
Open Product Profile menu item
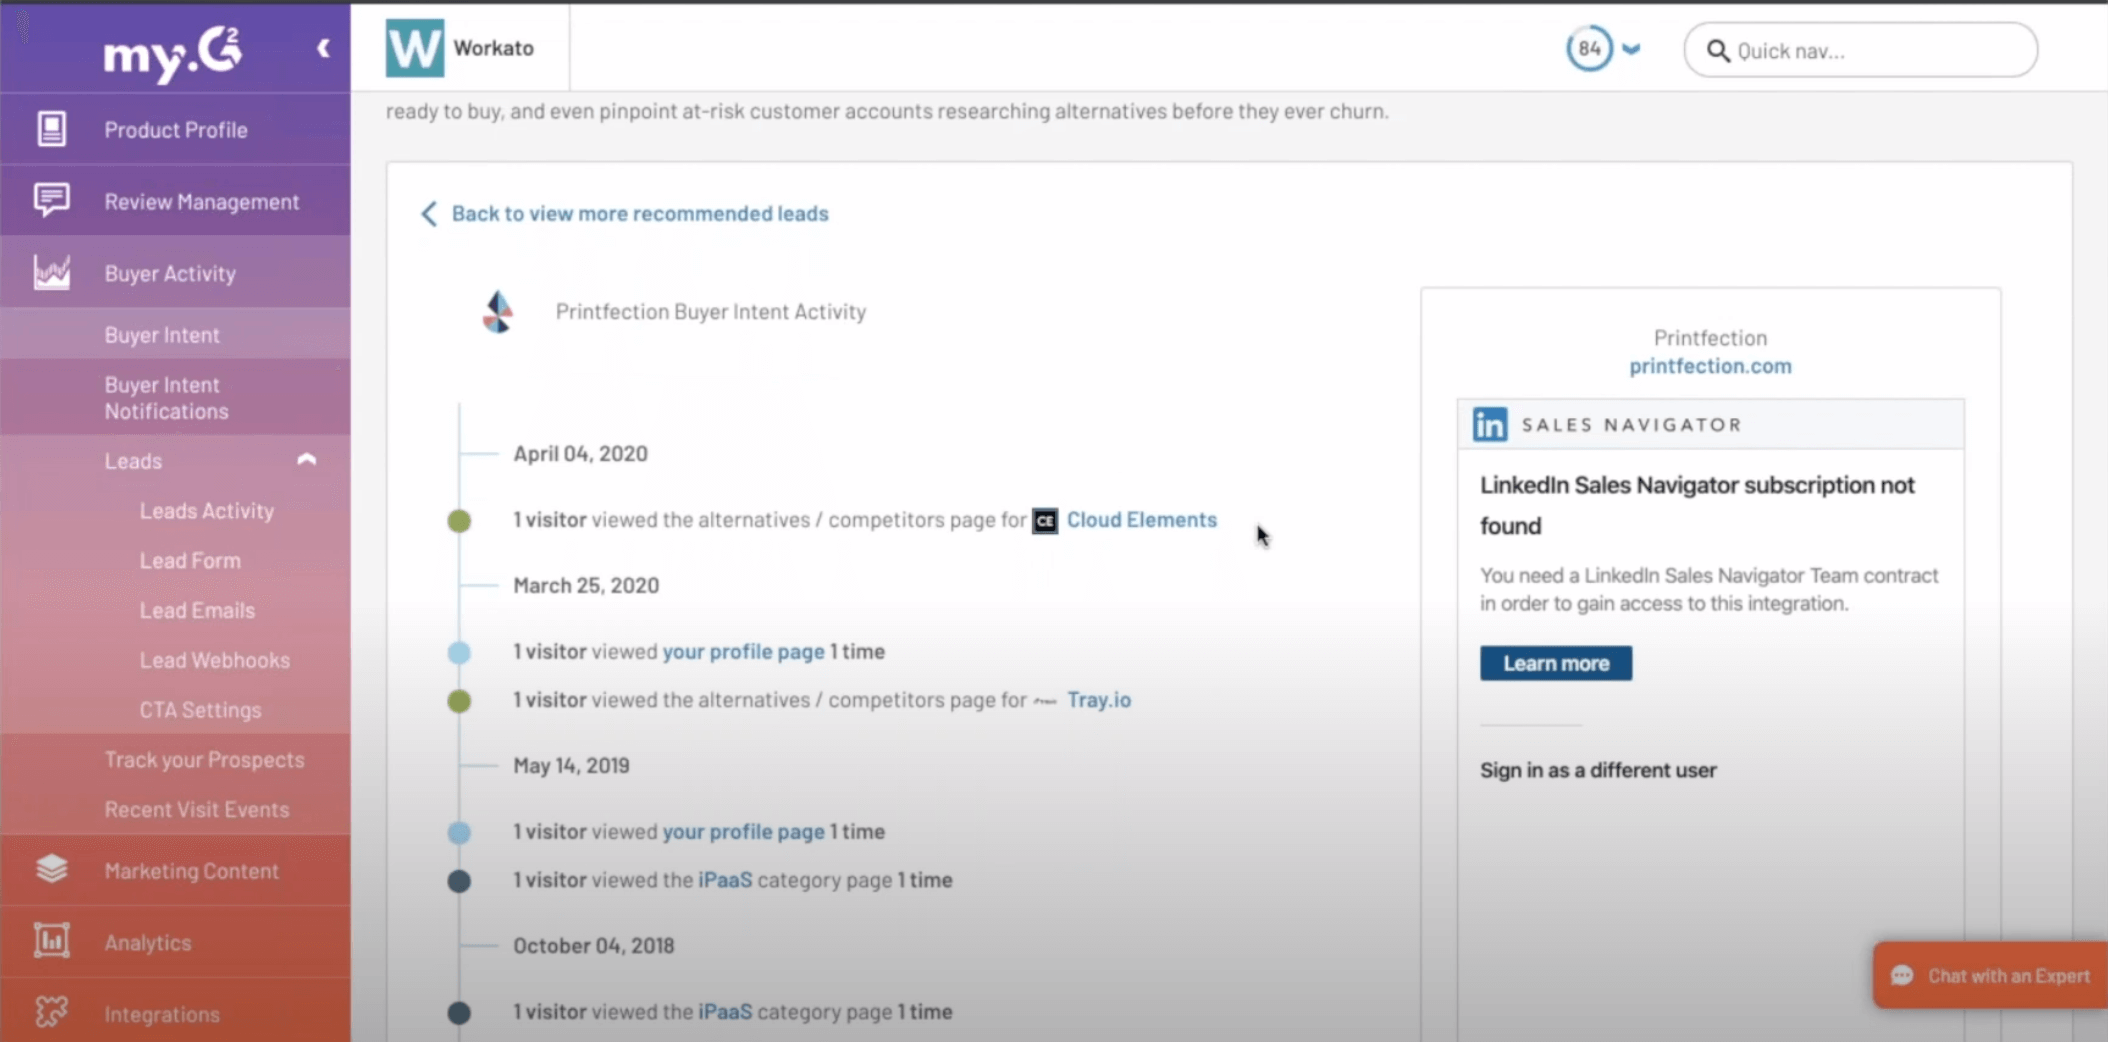[175, 129]
